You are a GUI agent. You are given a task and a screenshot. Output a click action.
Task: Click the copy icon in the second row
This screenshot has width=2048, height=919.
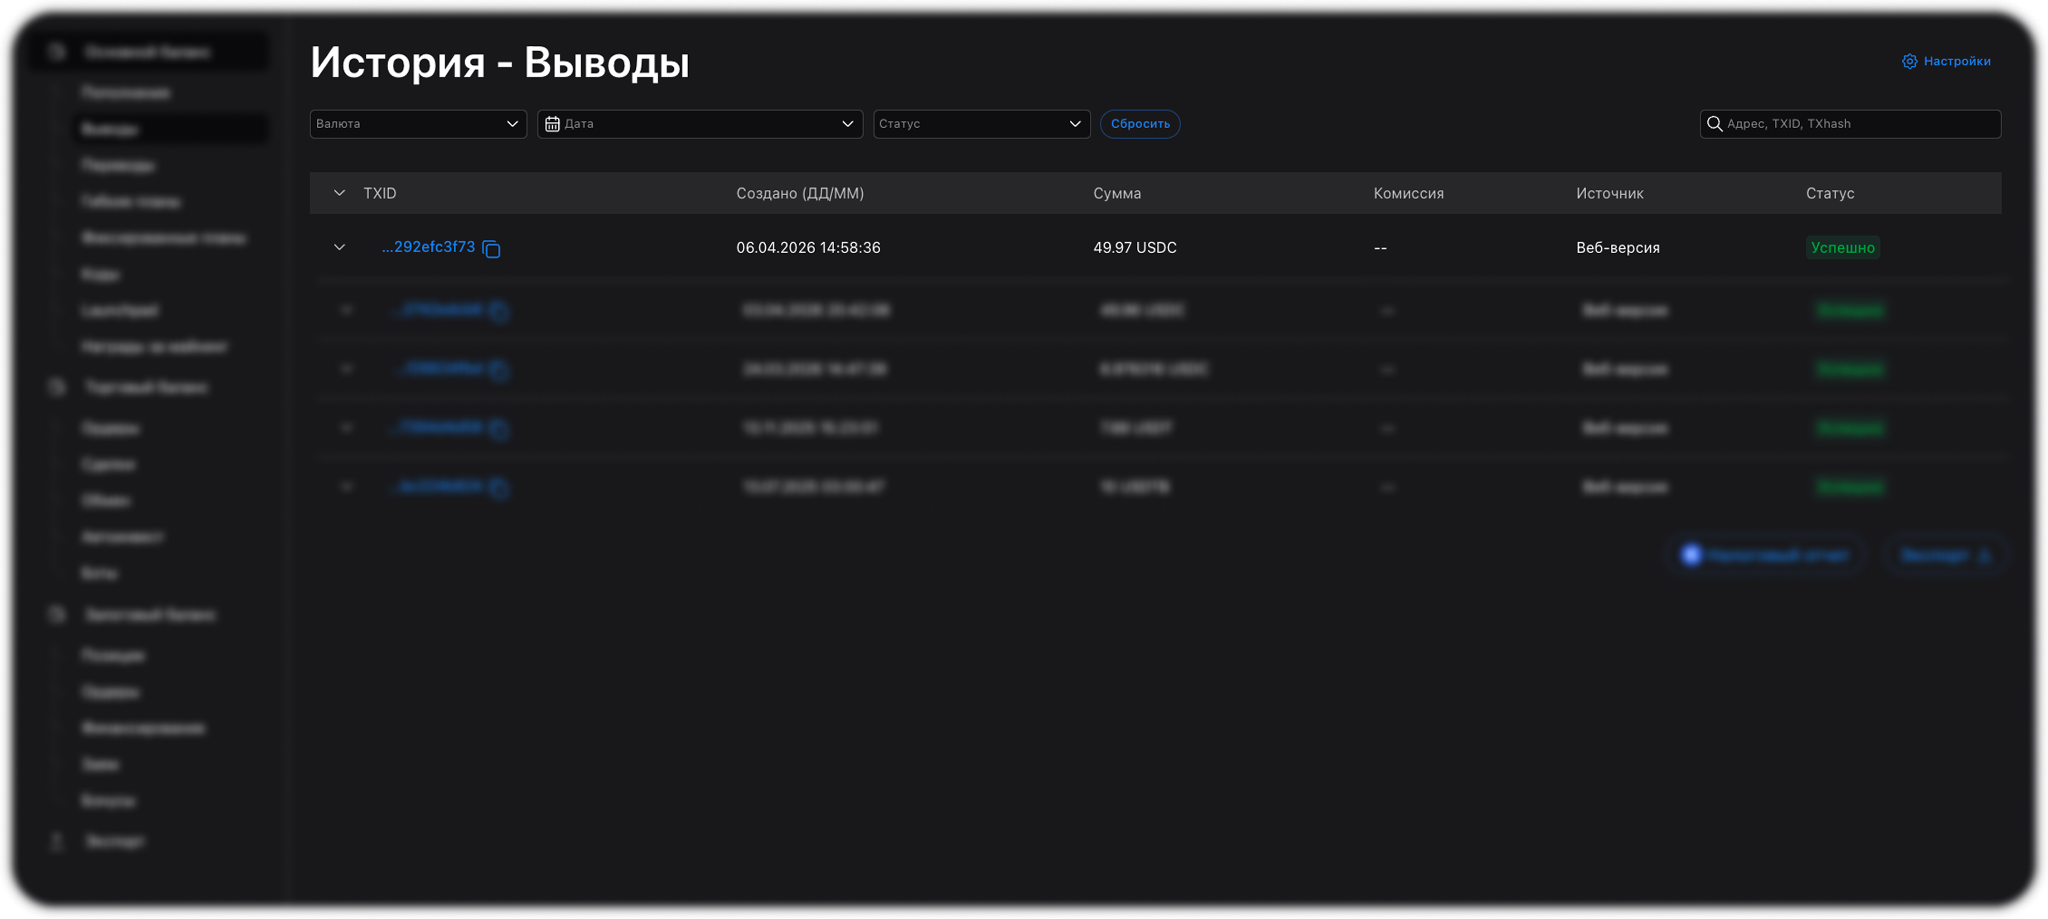click(499, 311)
